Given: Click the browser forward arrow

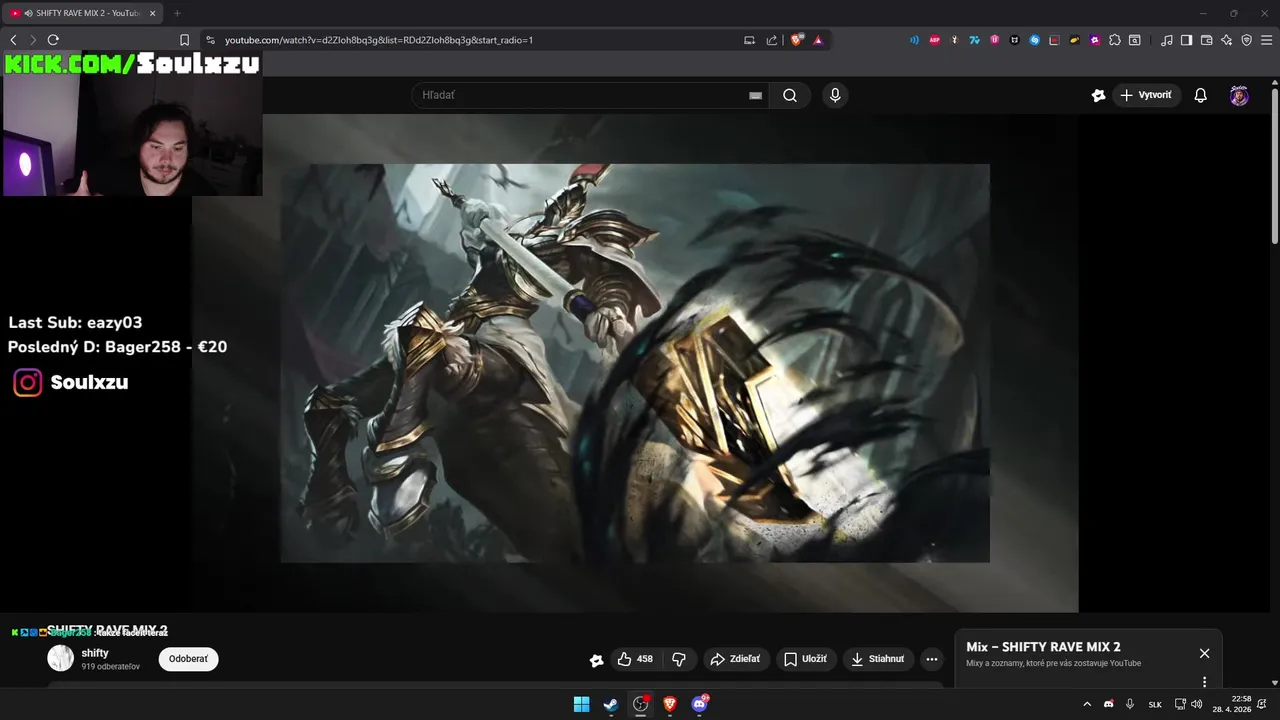Looking at the screenshot, I should pos(33,40).
